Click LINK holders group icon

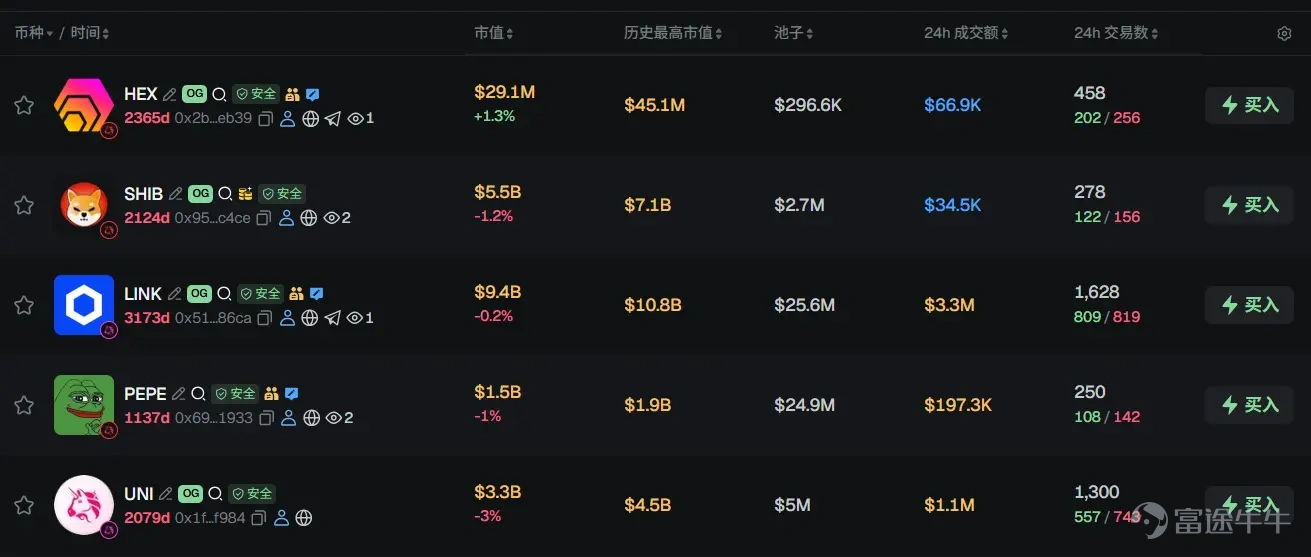[x=296, y=294]
